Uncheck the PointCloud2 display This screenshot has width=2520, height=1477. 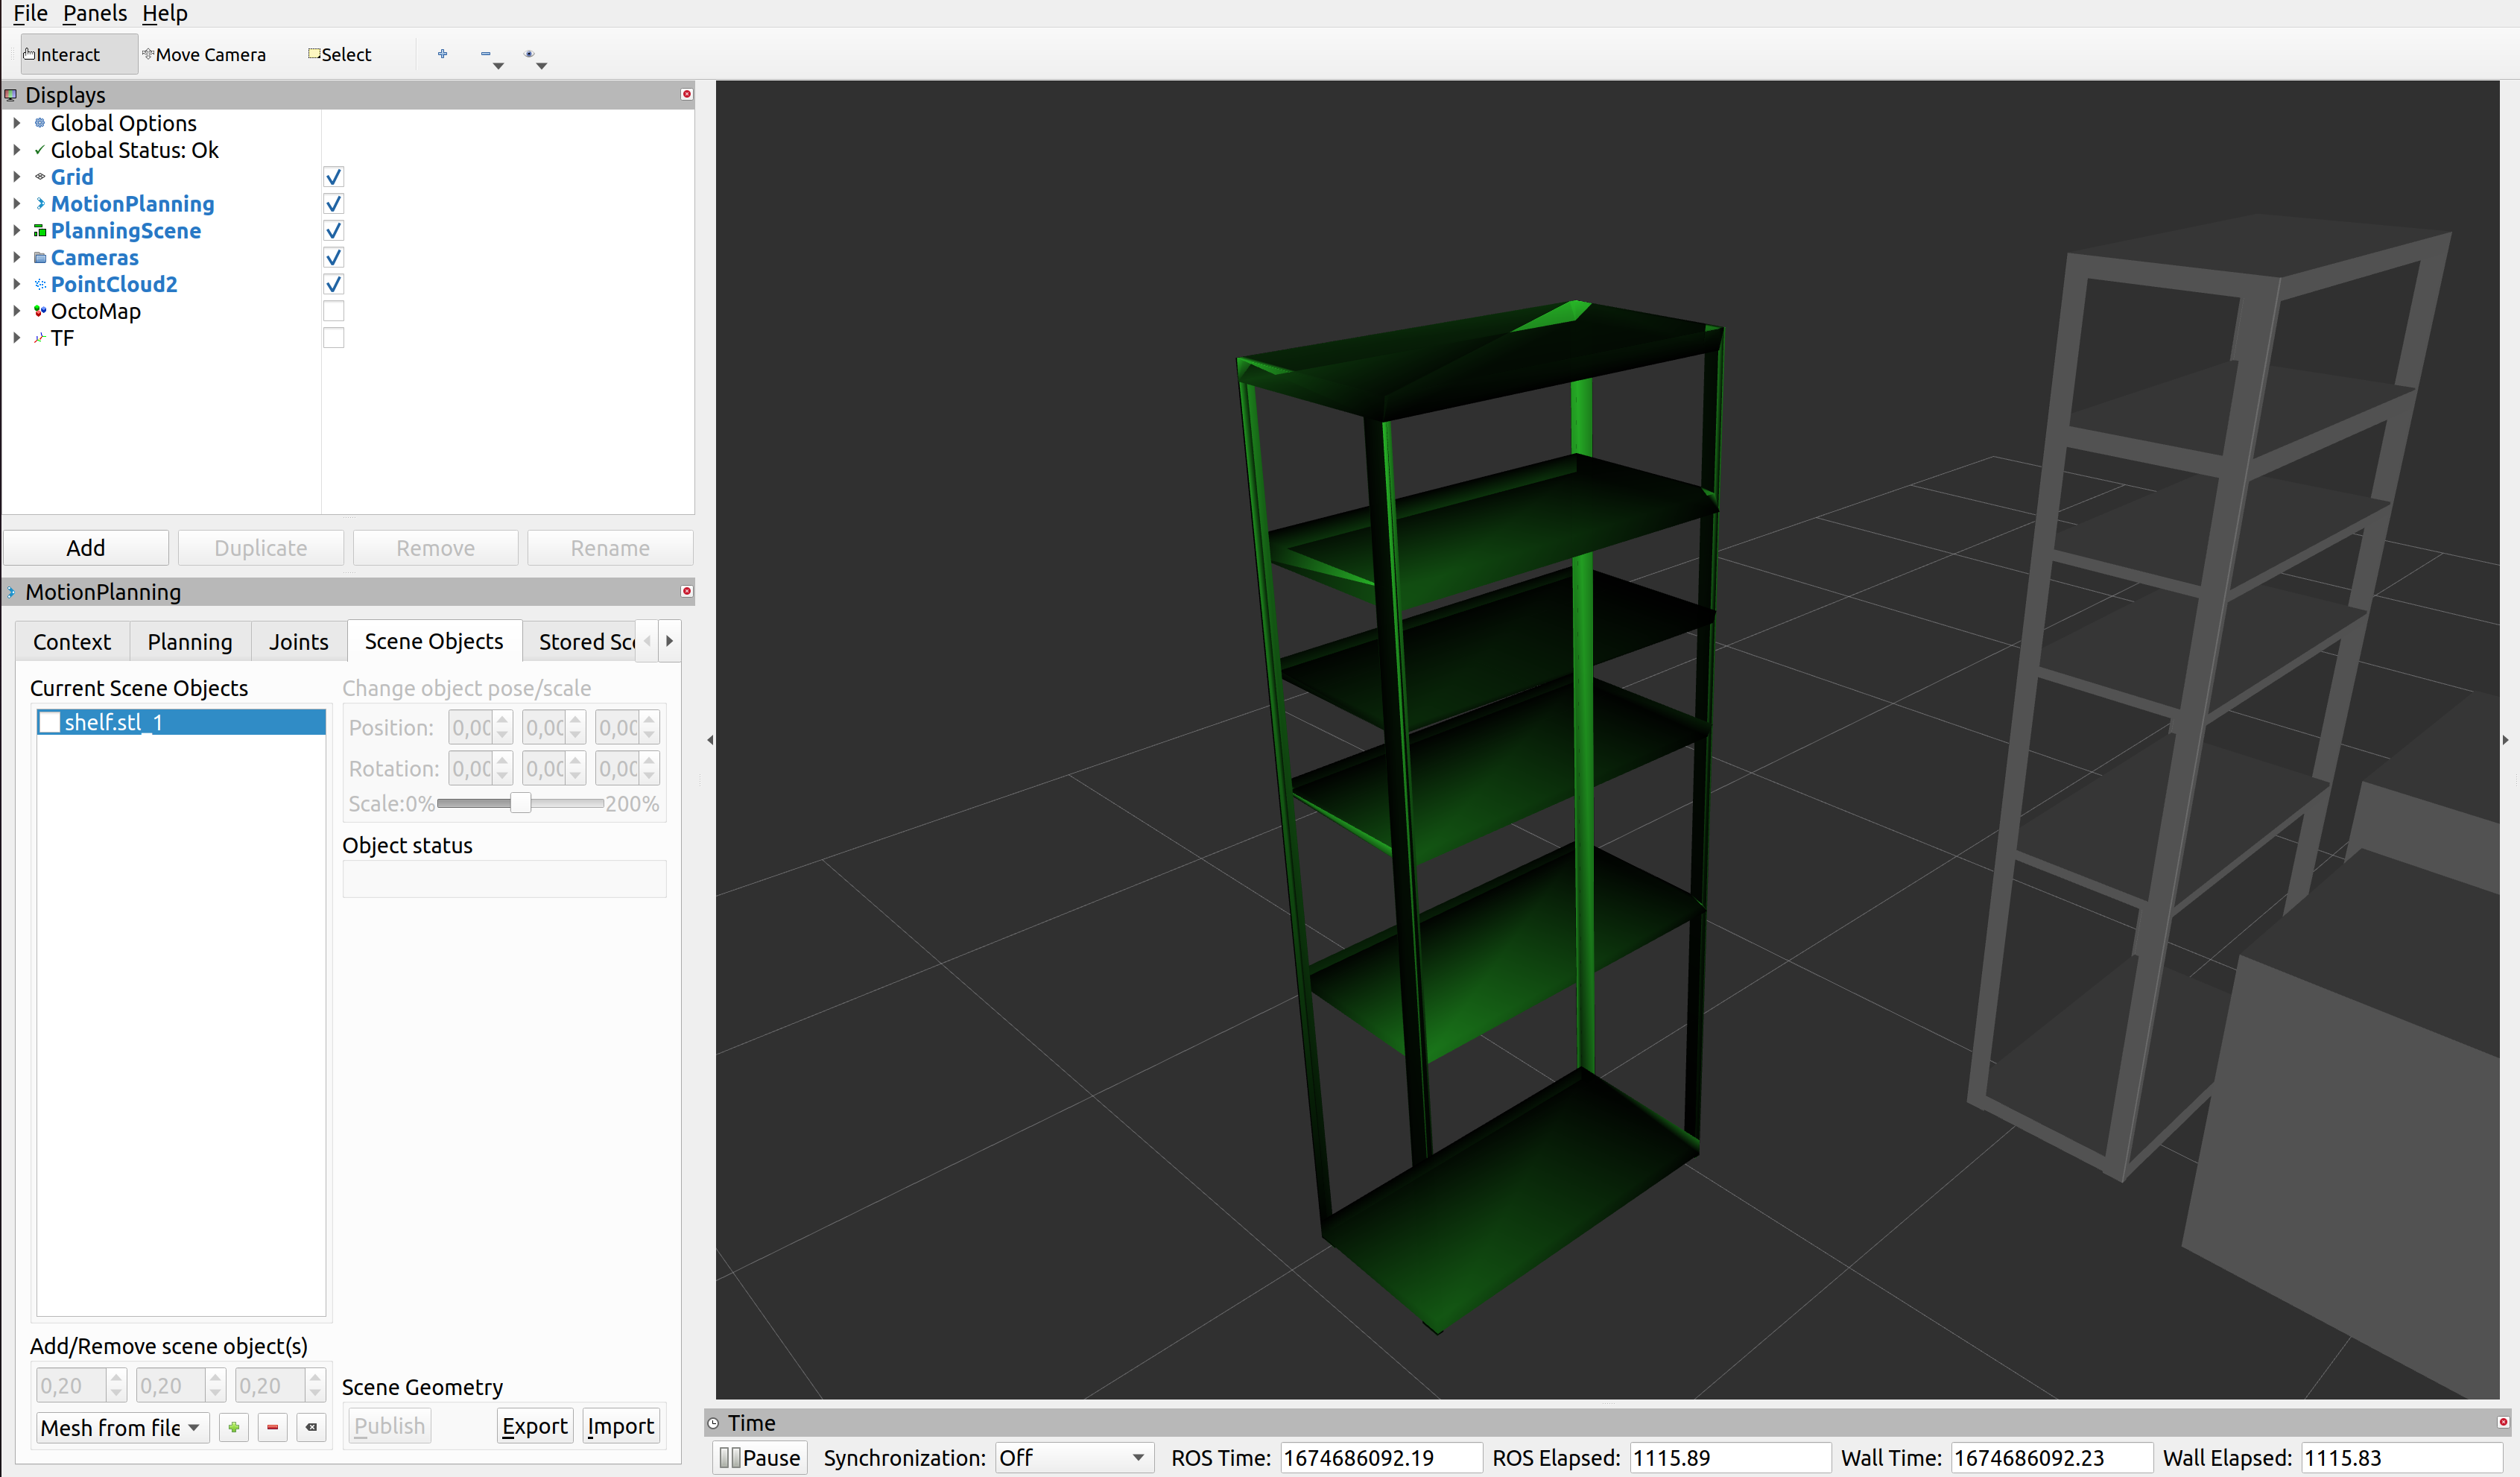point(333,284)
